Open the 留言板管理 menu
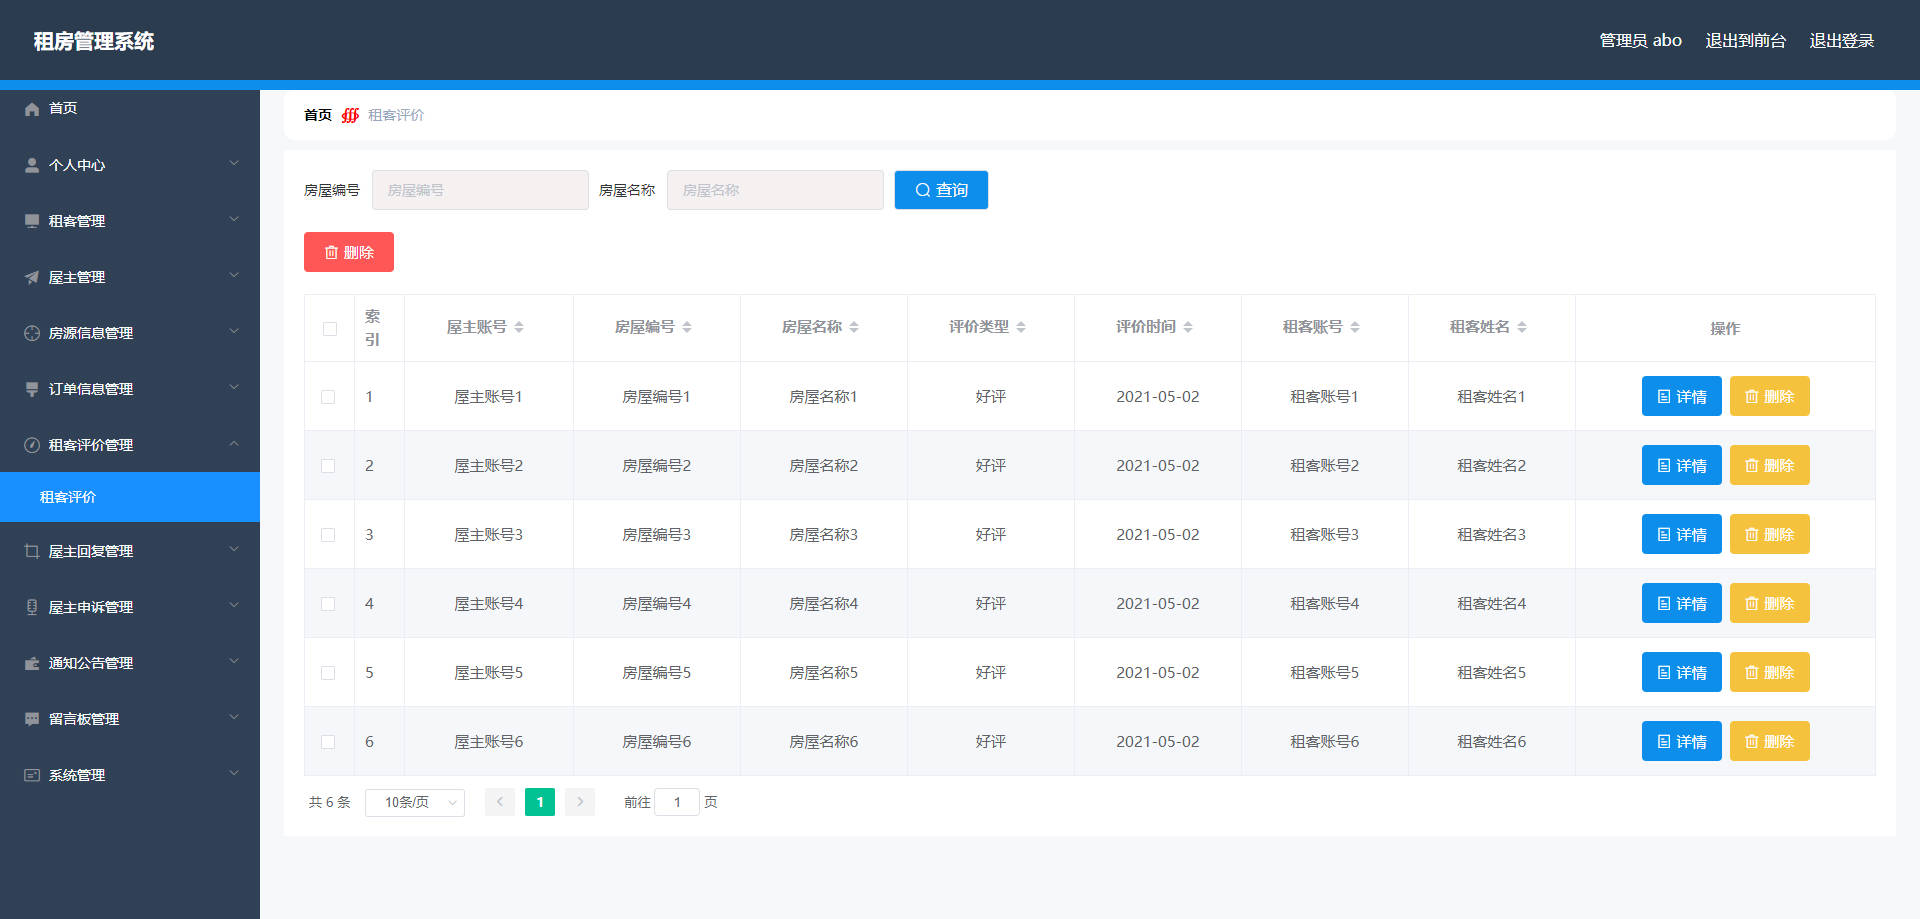Image resolution: width=1920 pixels, height=919 pixels. click(x=130, y=719)
